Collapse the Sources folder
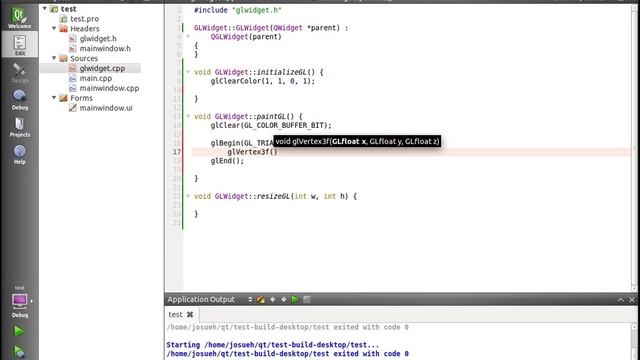Image resolution: width=640 pixels, height=360 pixels. (54, 58)
